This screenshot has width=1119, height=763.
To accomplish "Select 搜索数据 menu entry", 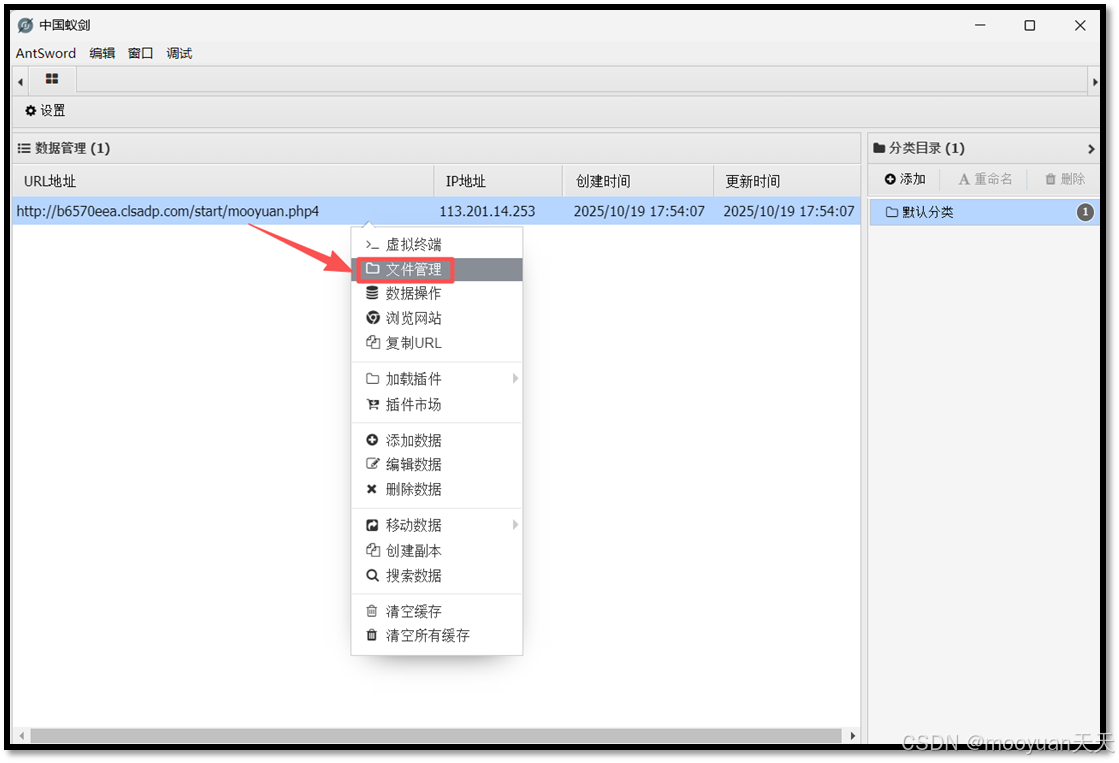I will [437, 575].
